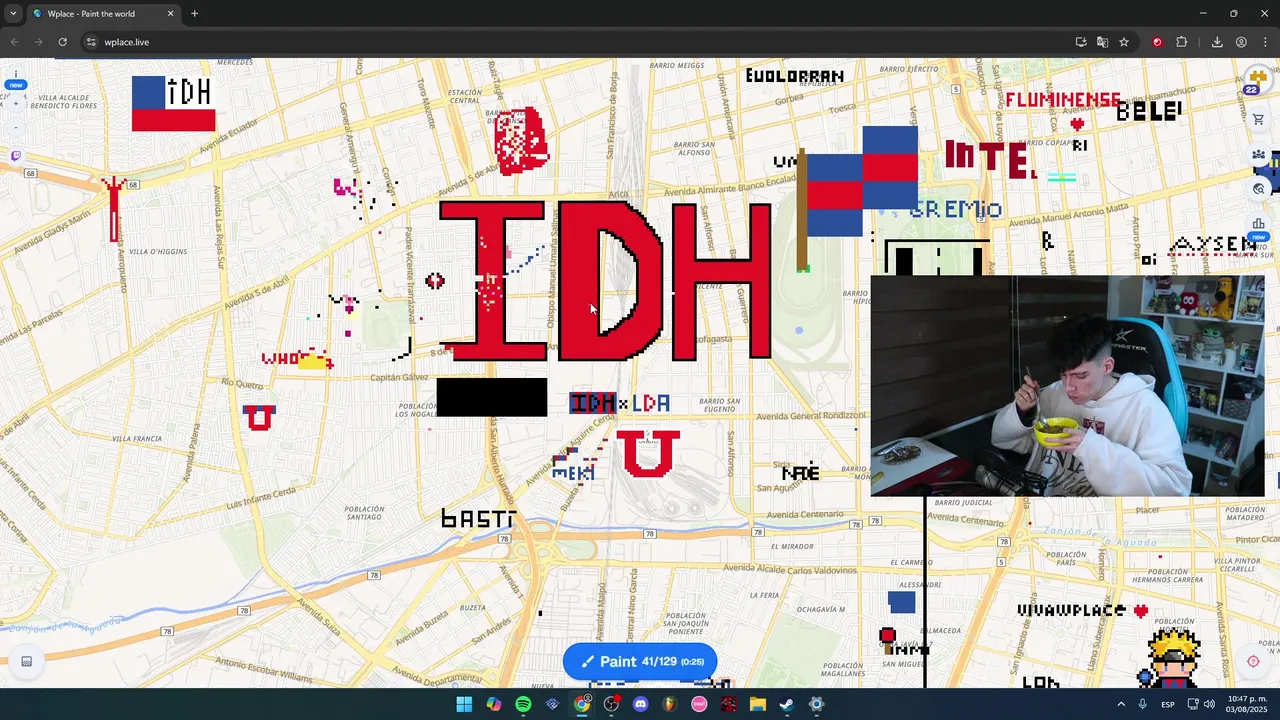Click the translate page icon
This screenshot has width=1280, height=720.
1102,42
